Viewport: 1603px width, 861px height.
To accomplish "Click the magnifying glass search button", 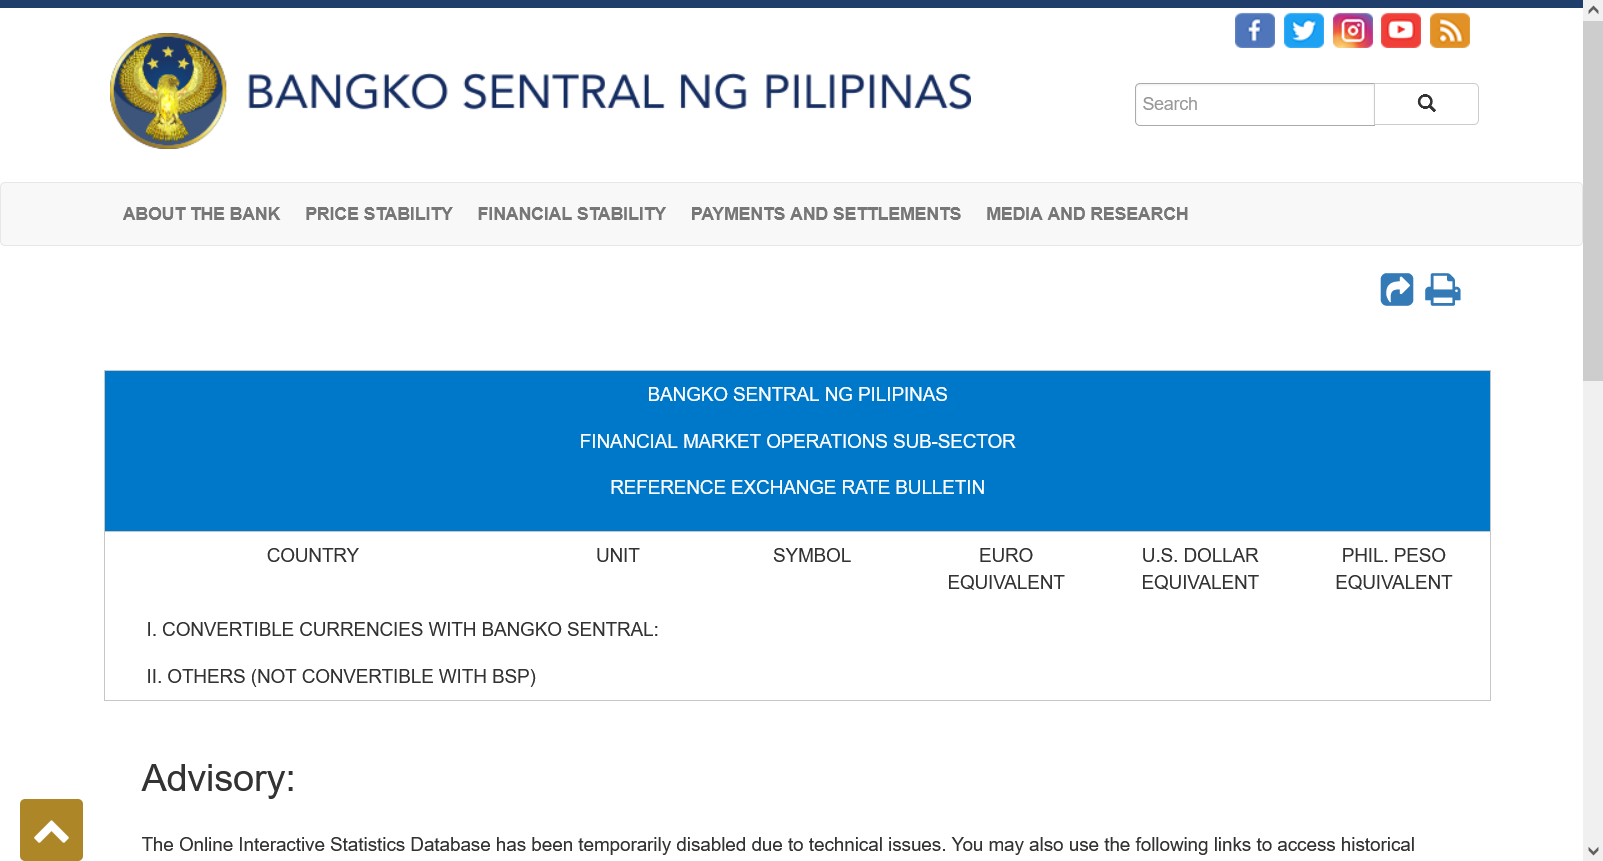I will (1426, 104).
